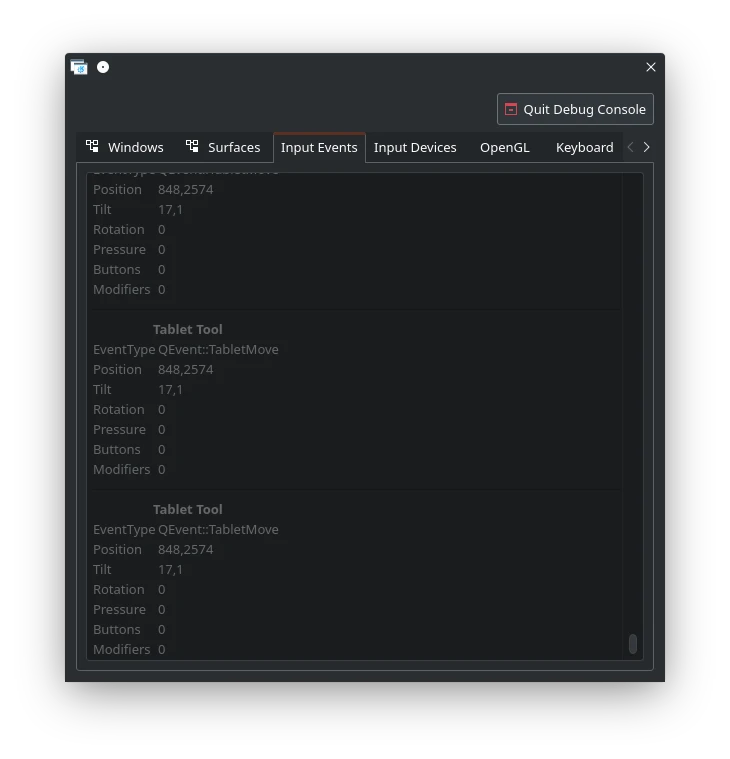Show more tabs with right chevron arrow
This screenshot has height=759, width=730.
coord(646,147)
